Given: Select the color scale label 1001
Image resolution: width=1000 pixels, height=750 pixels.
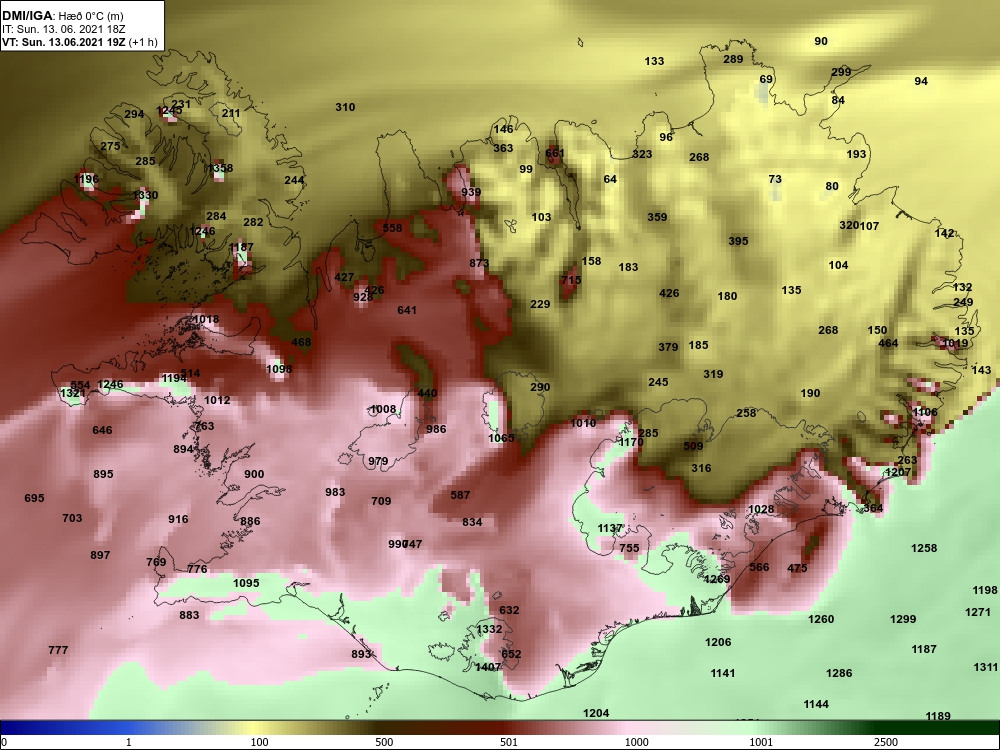Looking at the screenshot, I should (x=761, y=742).
